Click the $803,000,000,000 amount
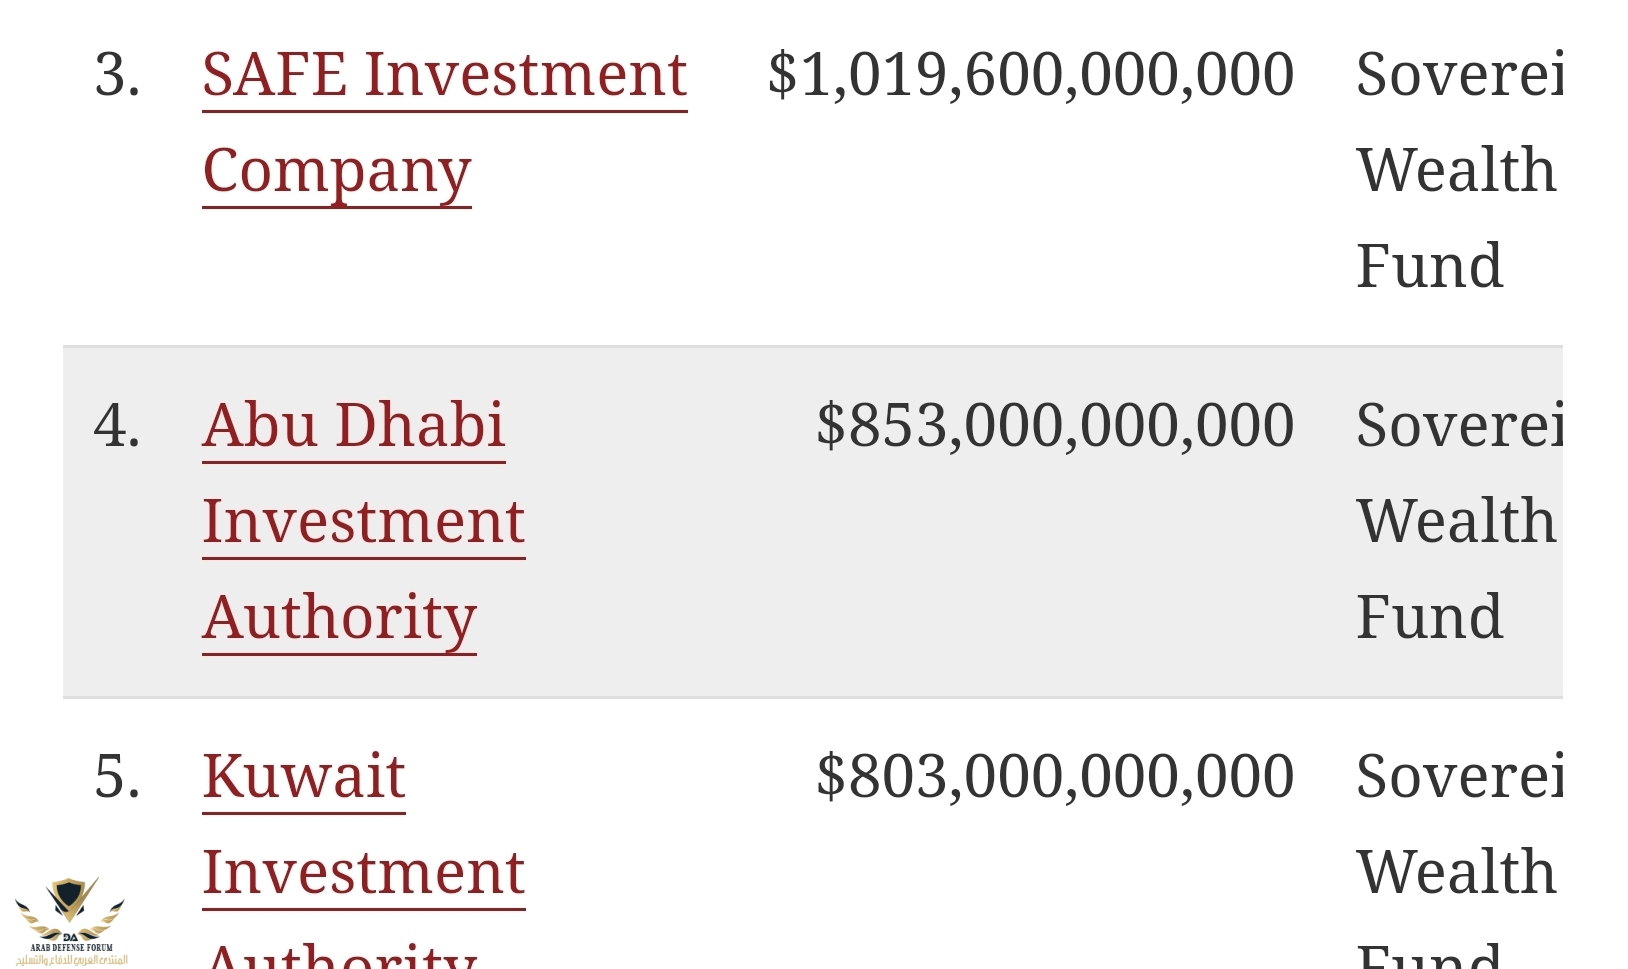 [1054, 777]
